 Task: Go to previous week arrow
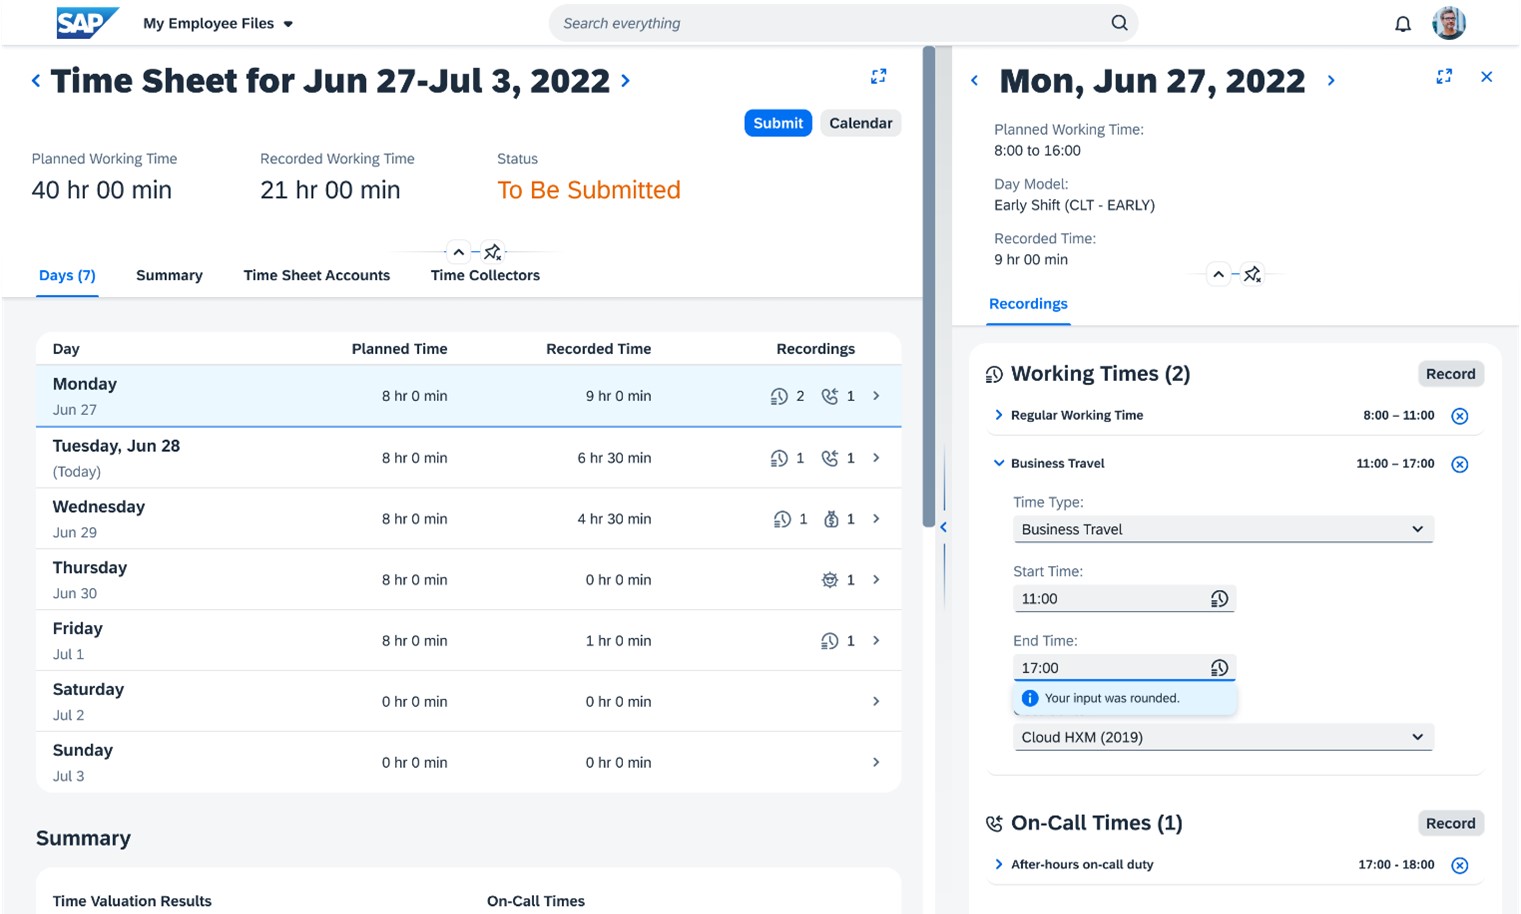tap(36, 81)
